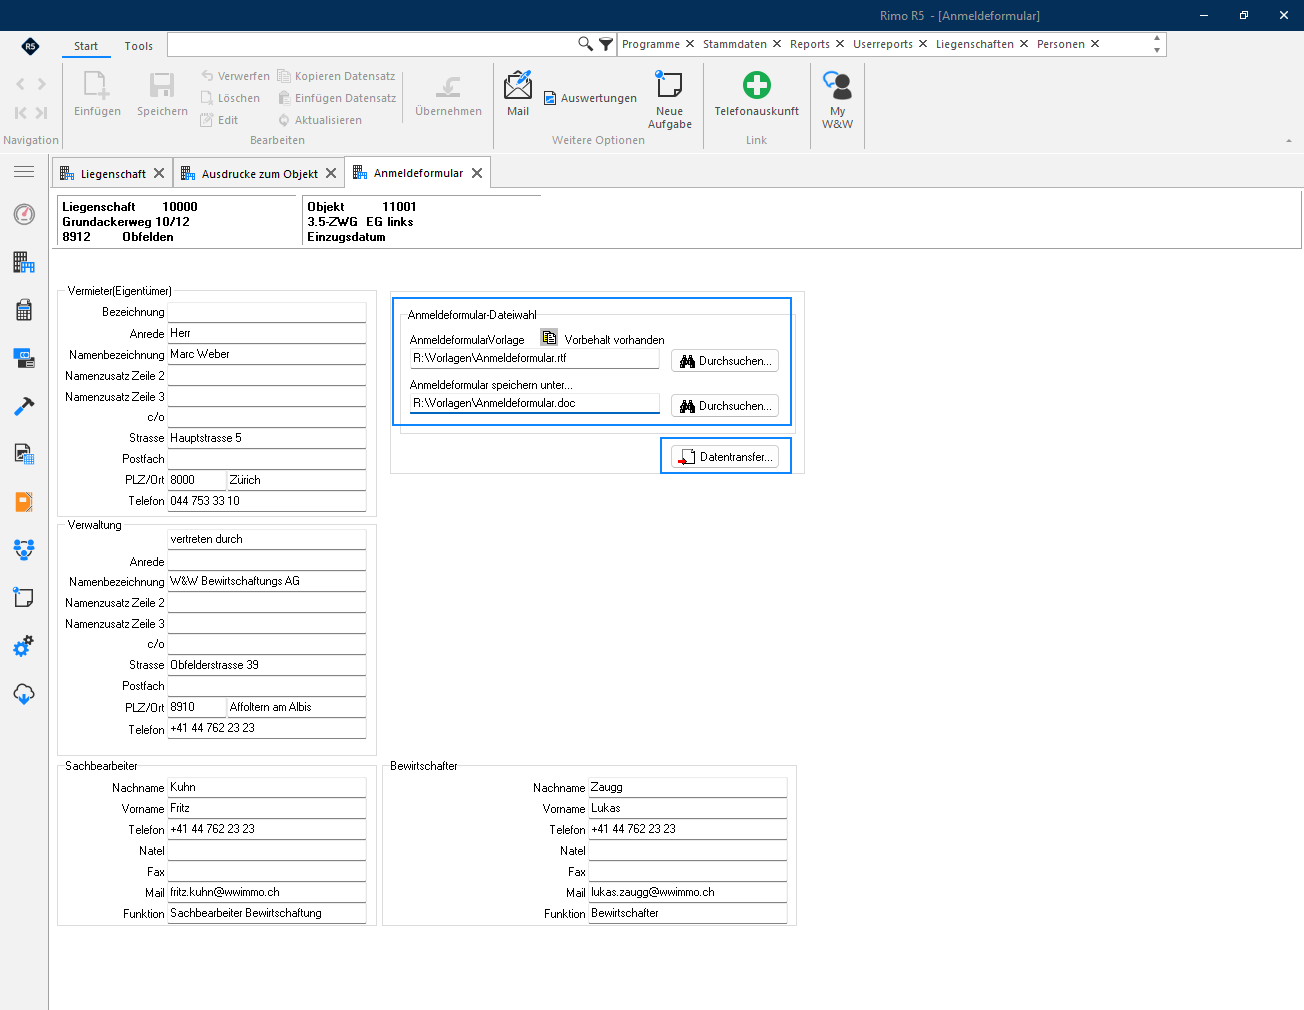Click Durchsuchen for speichern unter path
The width and height of the screenshot is (1304, 1010).
725,406
